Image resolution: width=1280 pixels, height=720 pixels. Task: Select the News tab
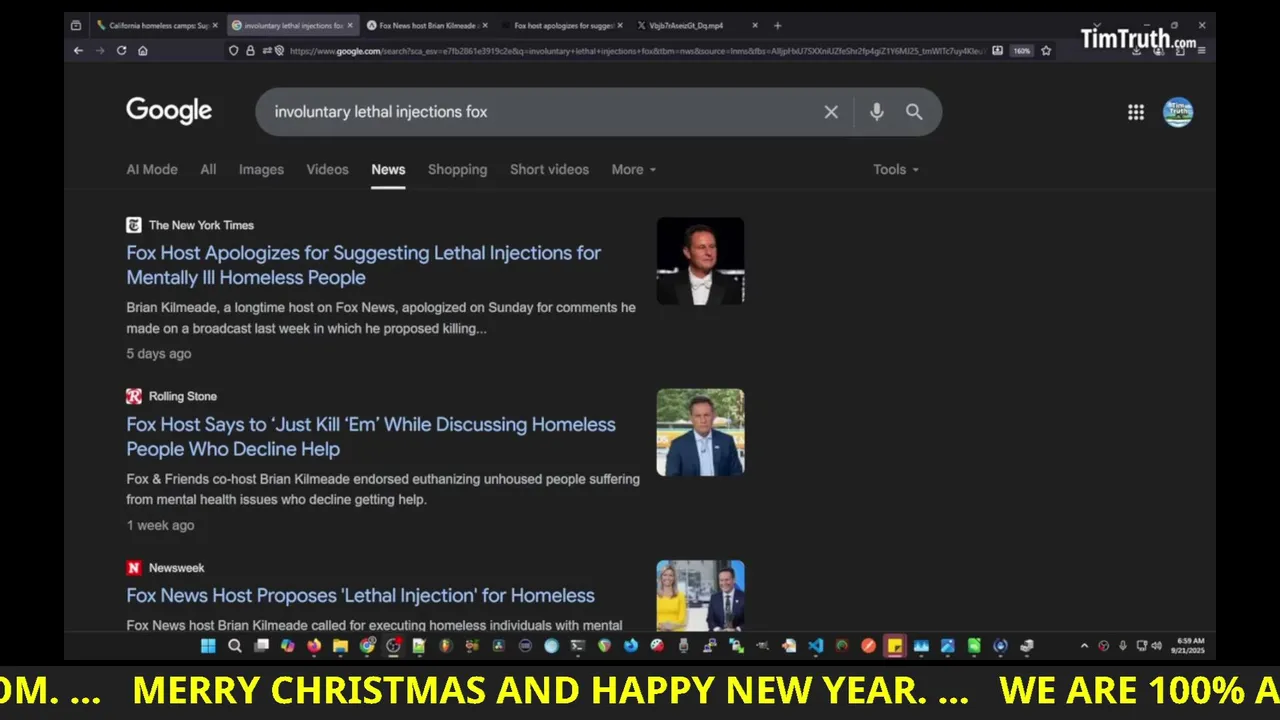pos(388,169)
